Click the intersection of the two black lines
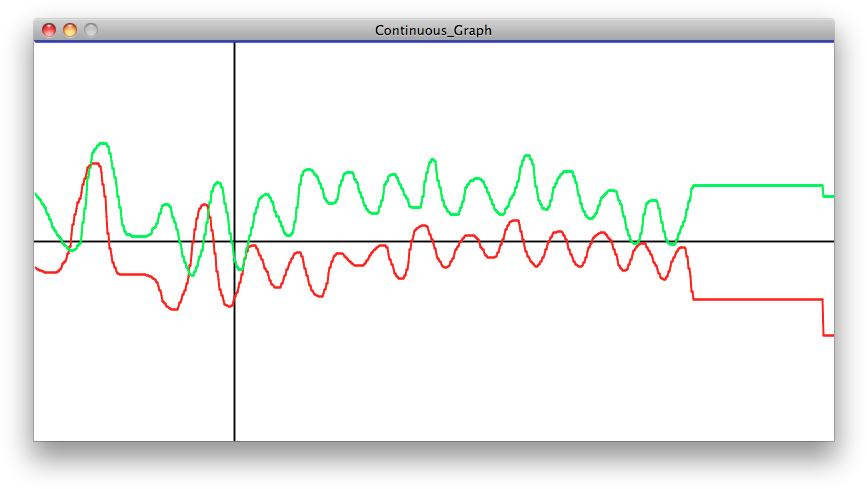 click(x=234, y=241)
